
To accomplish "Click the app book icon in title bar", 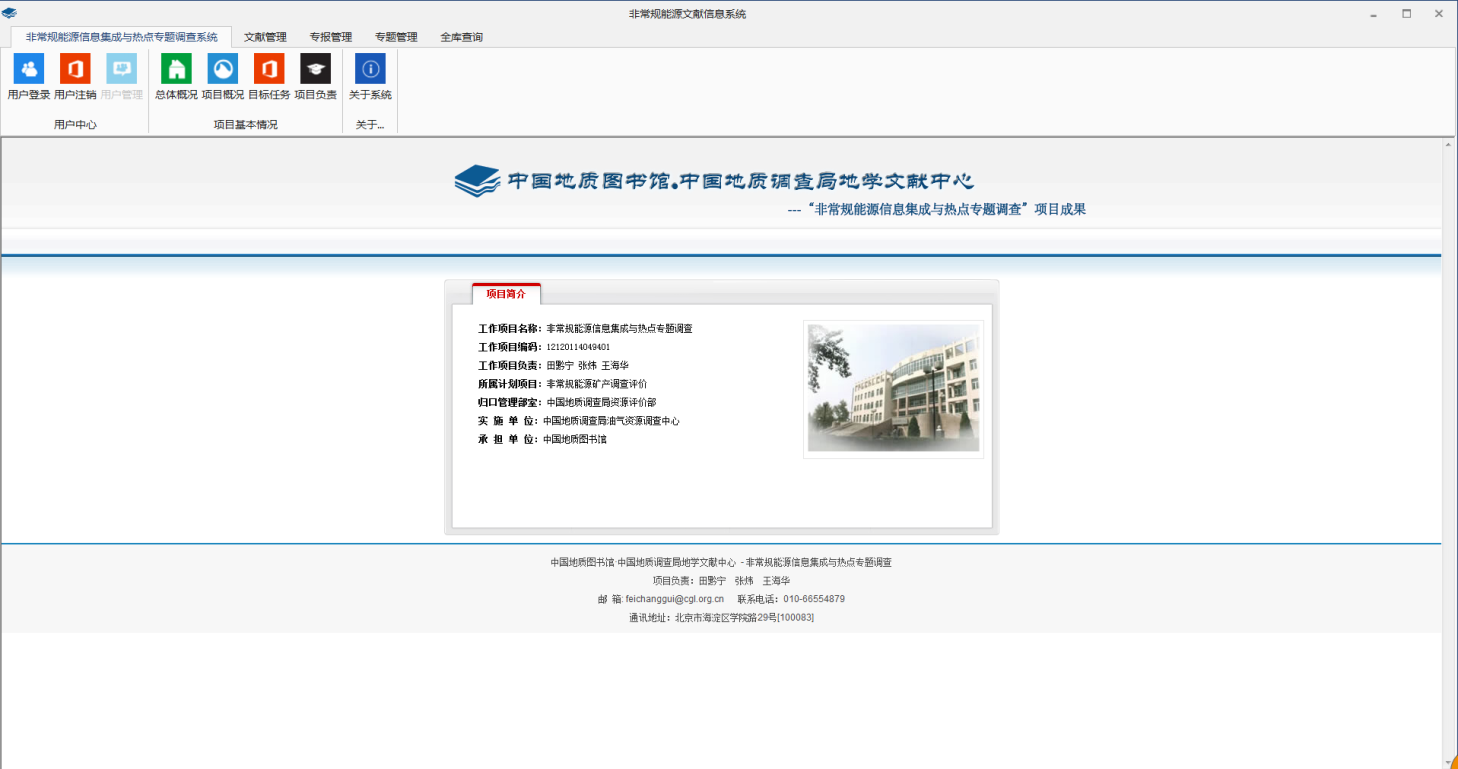I will 10,13.
